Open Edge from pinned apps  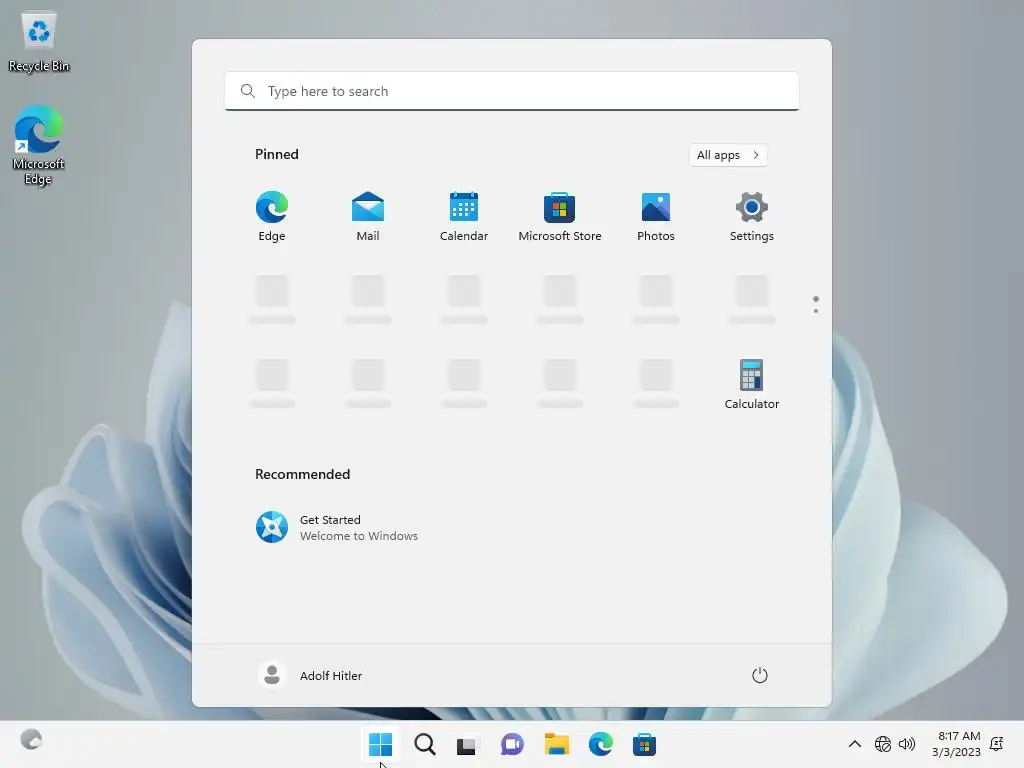(x=272, y=217)
